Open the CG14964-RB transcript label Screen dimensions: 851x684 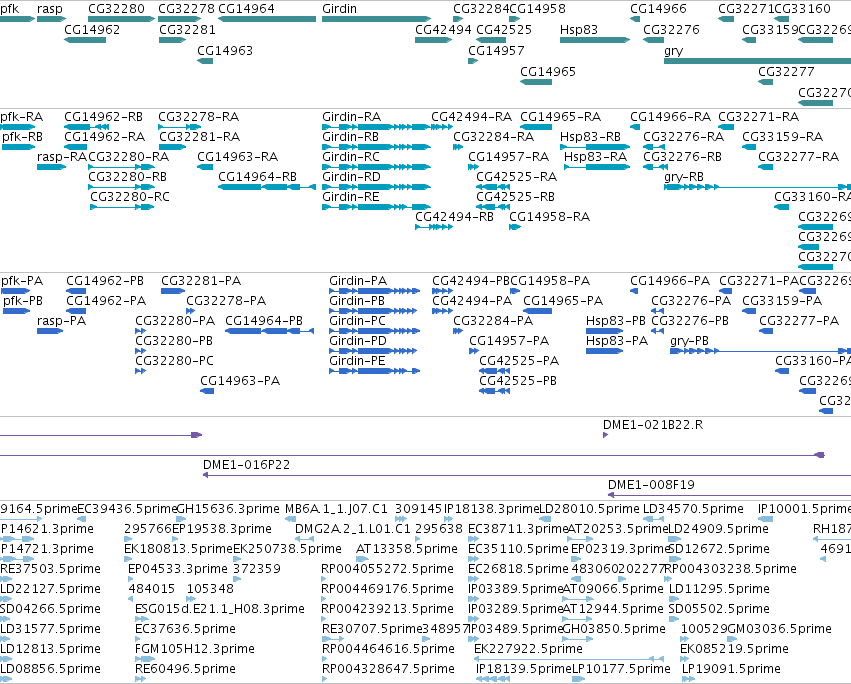click(x=257, y=177)
